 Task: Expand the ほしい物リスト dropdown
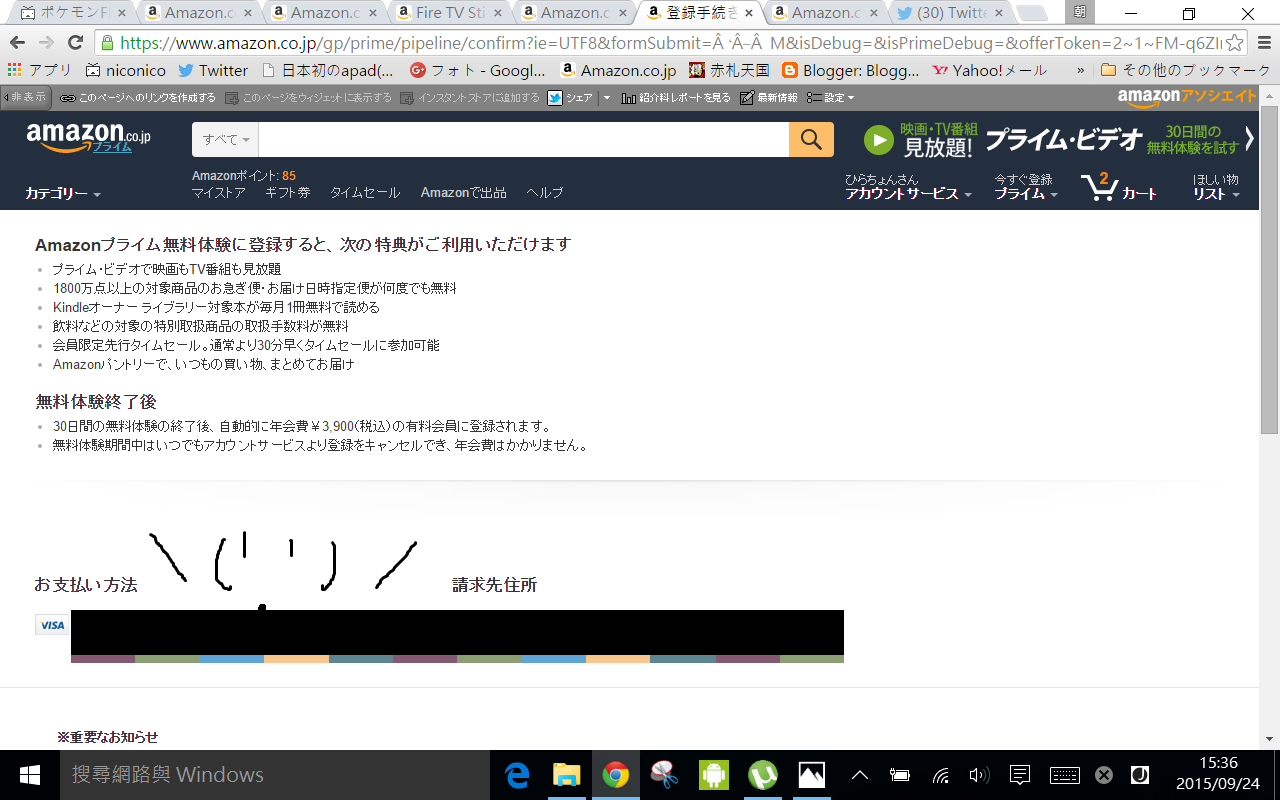point(1216,187)
